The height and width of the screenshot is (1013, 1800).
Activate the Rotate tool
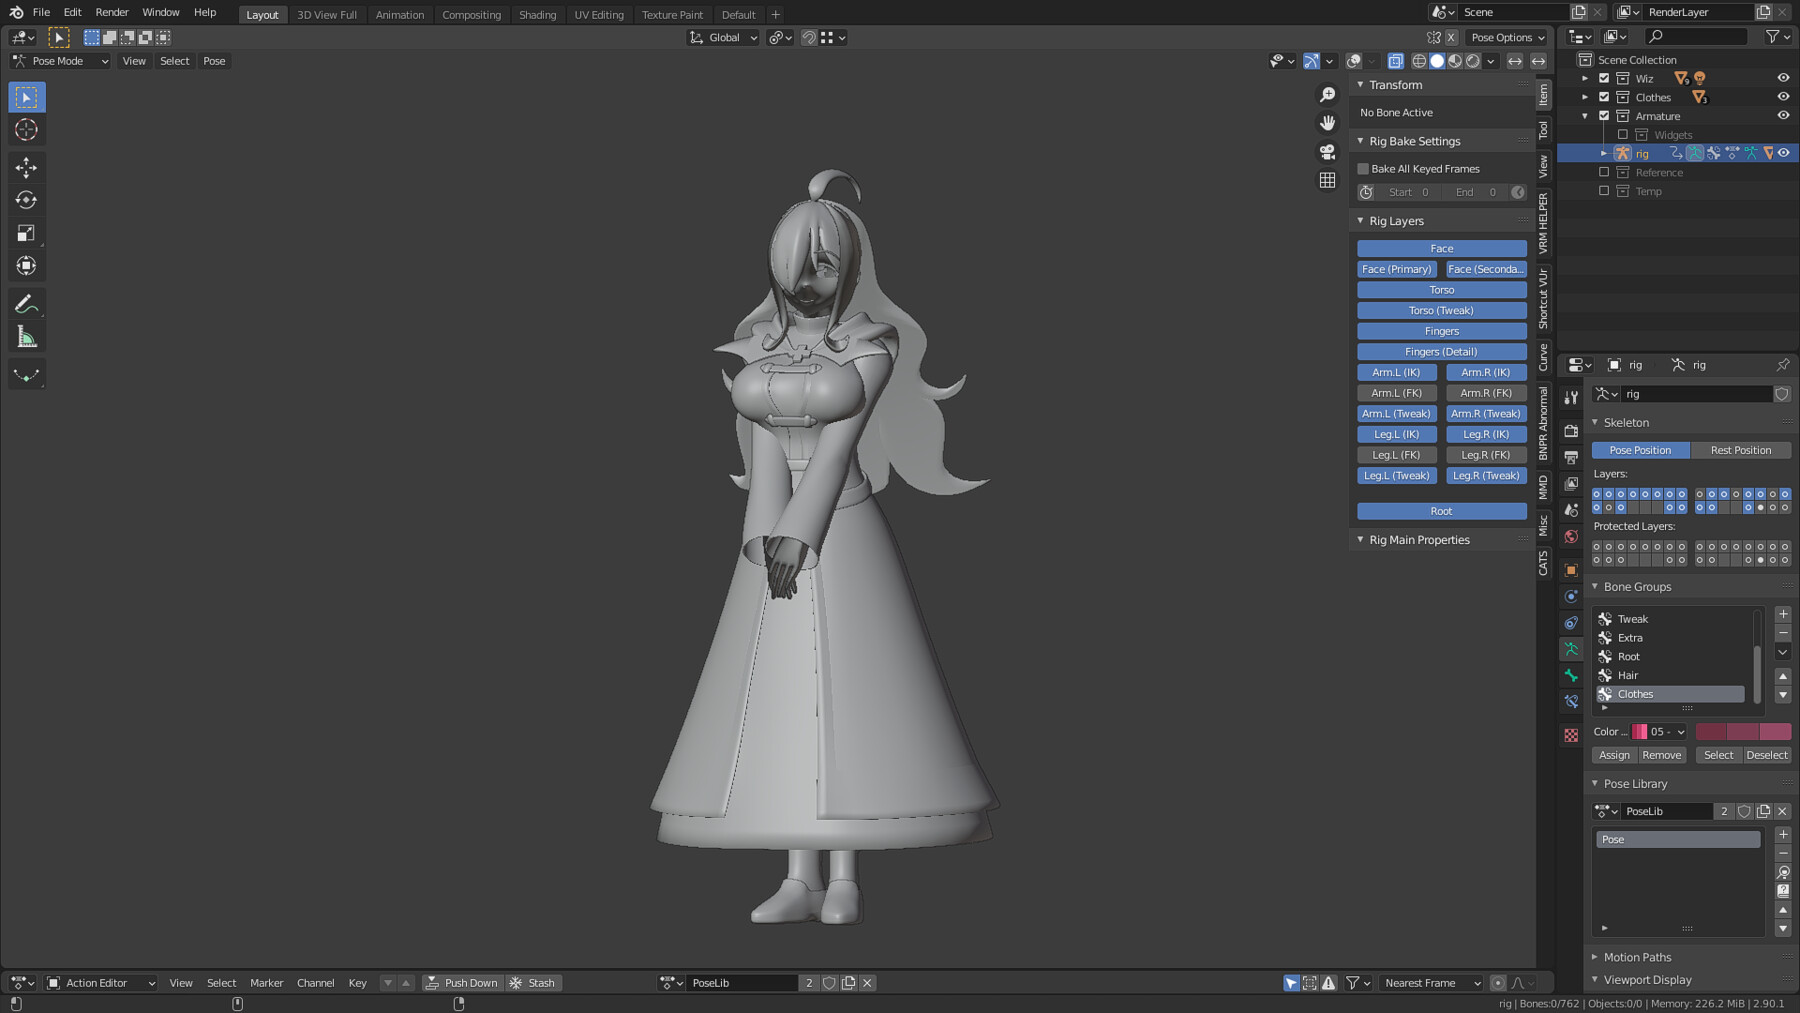coord(26,200)
